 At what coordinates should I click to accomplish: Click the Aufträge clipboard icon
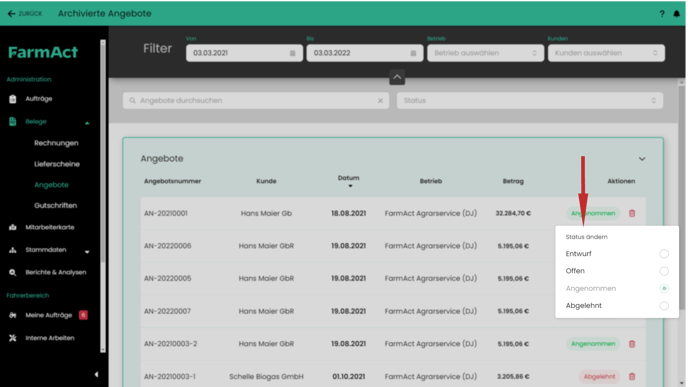tap(13, 99)
